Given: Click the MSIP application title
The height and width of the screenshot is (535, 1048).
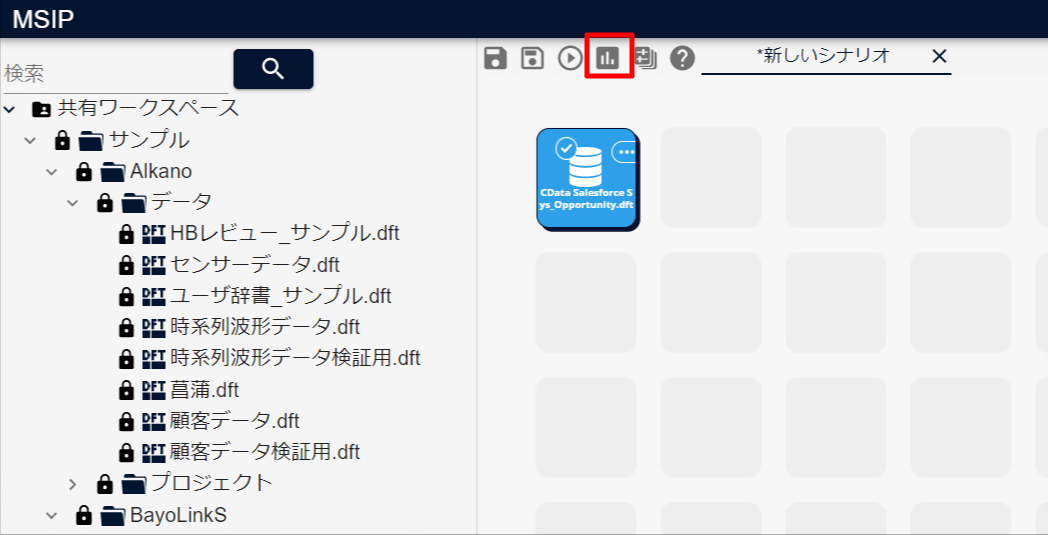Looking at the screenshot, I should point(43,19).
